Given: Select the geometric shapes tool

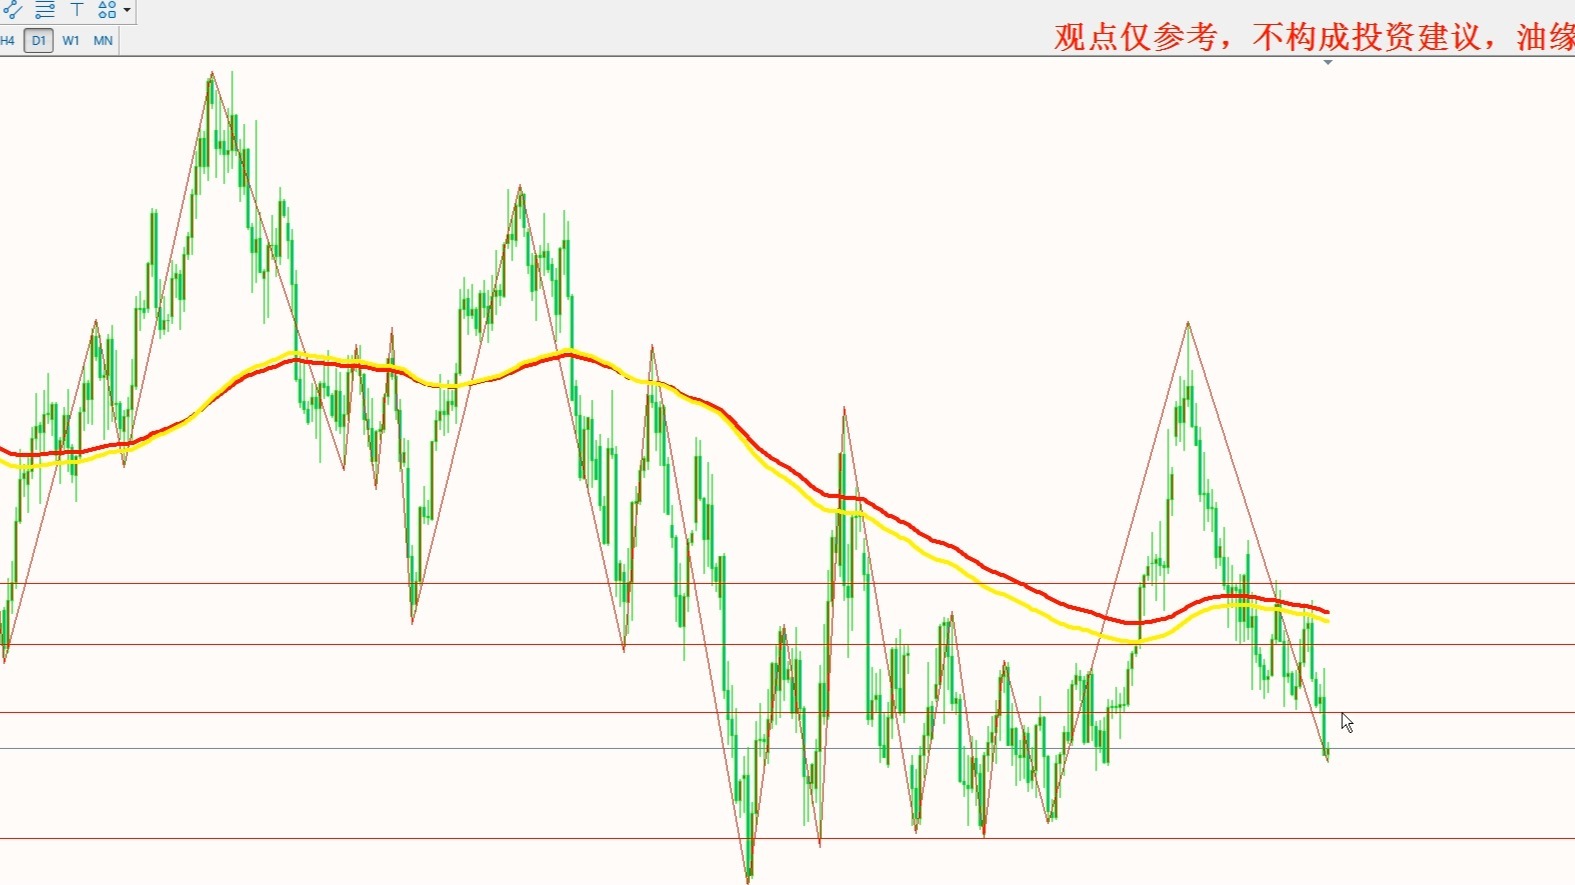Looking at the screenshot, I should [106, 10].
